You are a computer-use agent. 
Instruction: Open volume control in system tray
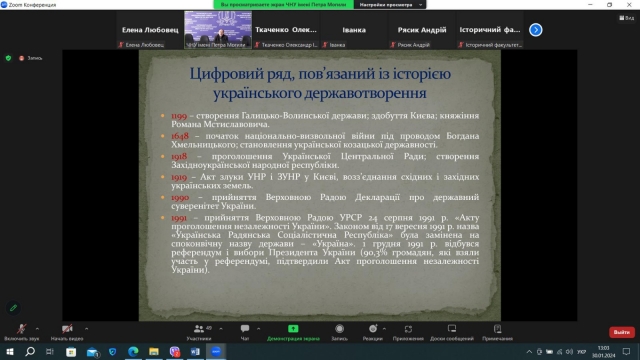[x=569, y=351]
